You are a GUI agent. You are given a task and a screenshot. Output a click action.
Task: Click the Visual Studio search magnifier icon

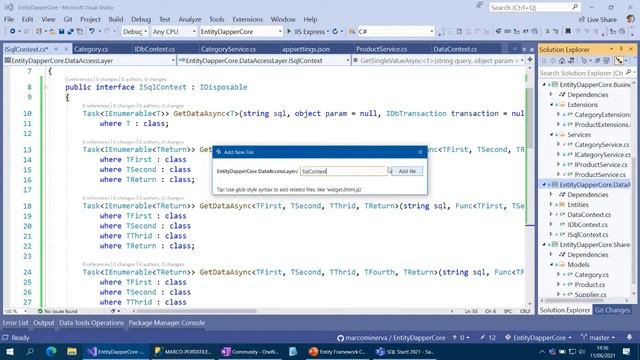click(x=575, y=7)
